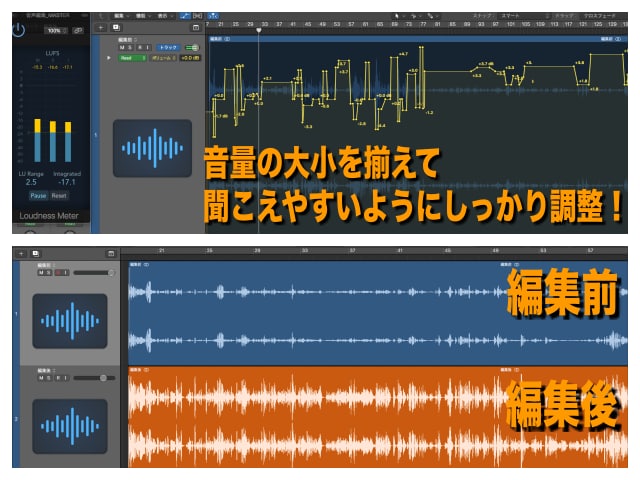This screenshot has width=640, height=480.
Task: Open the 100% view size dropdown
Action: [x=57, y=31]
